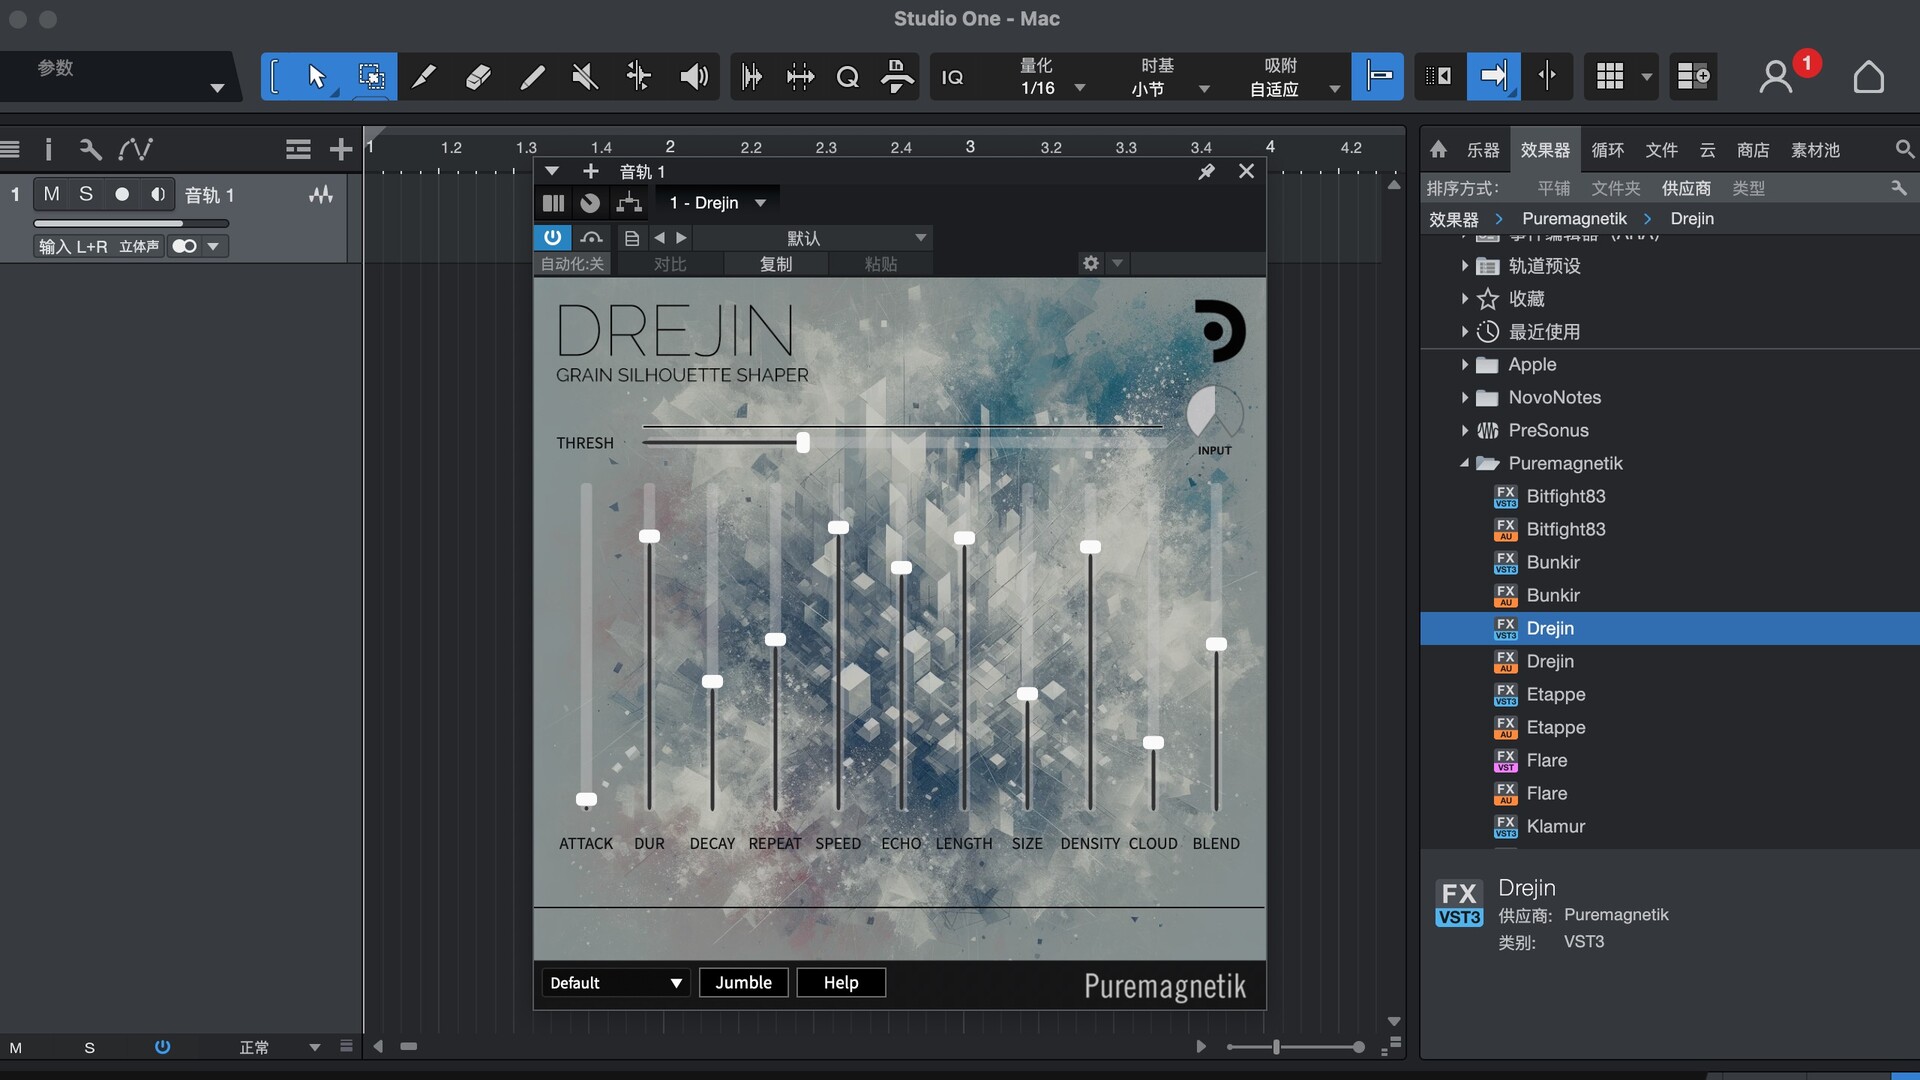Image resolution: width=1920 pixels, height=1080 pixels.
Task: Switch to the 乐器 browser tab
Action: [1482, 150]
